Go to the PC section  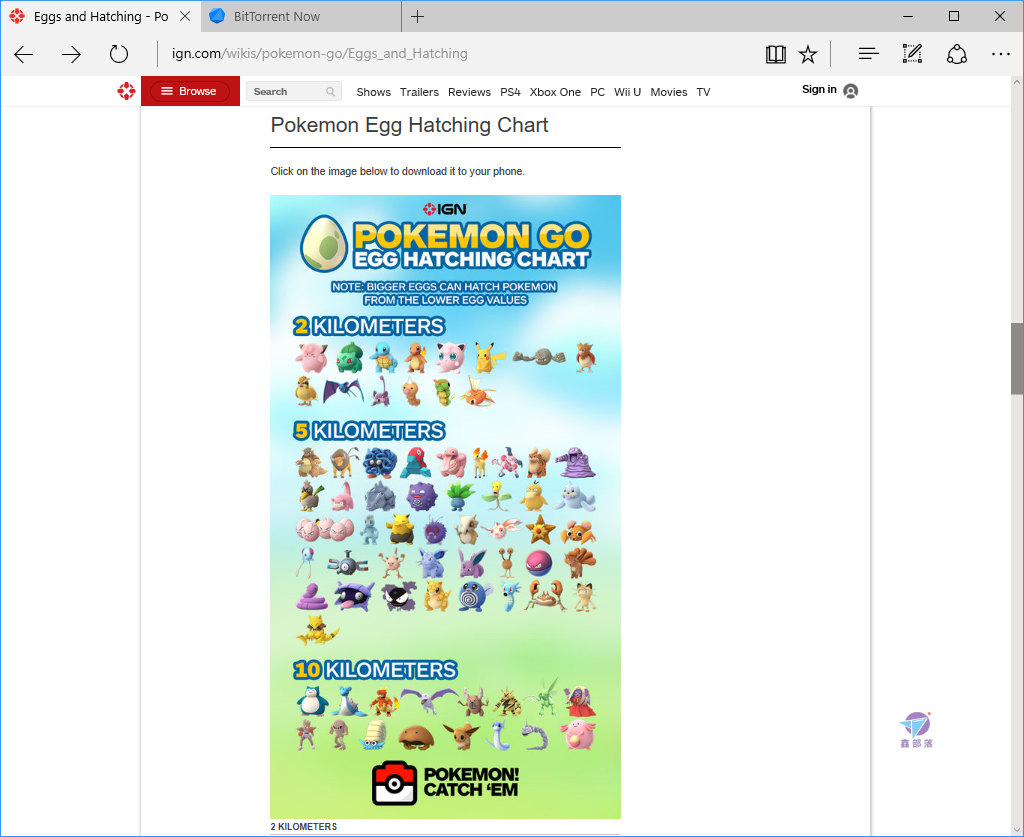coord(598,92)
